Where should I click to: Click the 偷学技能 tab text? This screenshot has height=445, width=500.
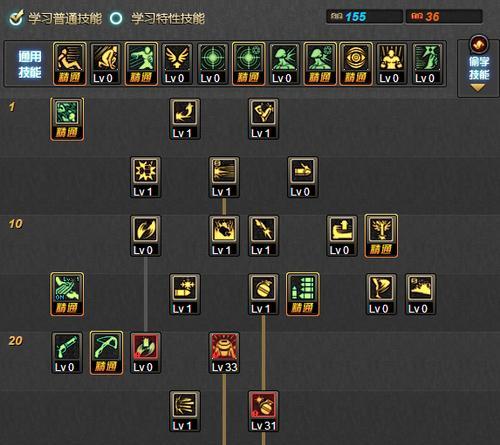click(479, 68)
